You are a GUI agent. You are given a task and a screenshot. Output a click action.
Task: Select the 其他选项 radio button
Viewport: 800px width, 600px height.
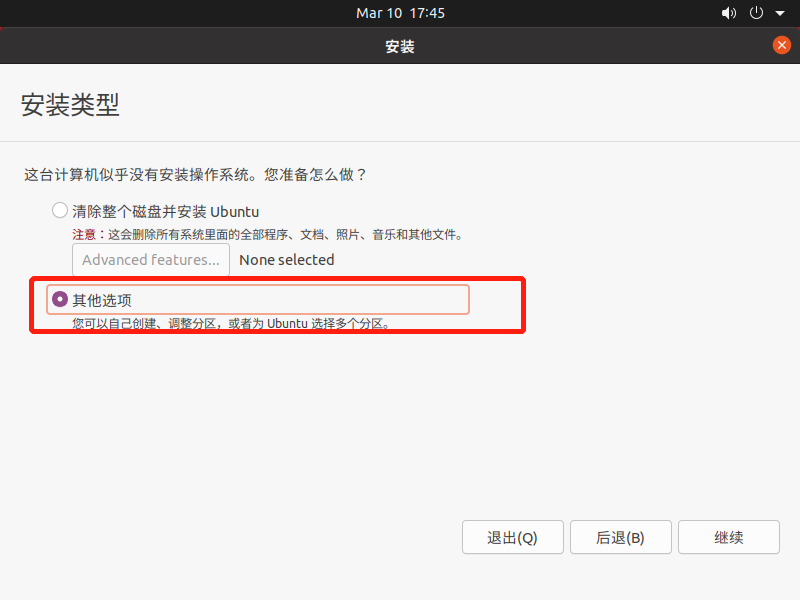59,298
